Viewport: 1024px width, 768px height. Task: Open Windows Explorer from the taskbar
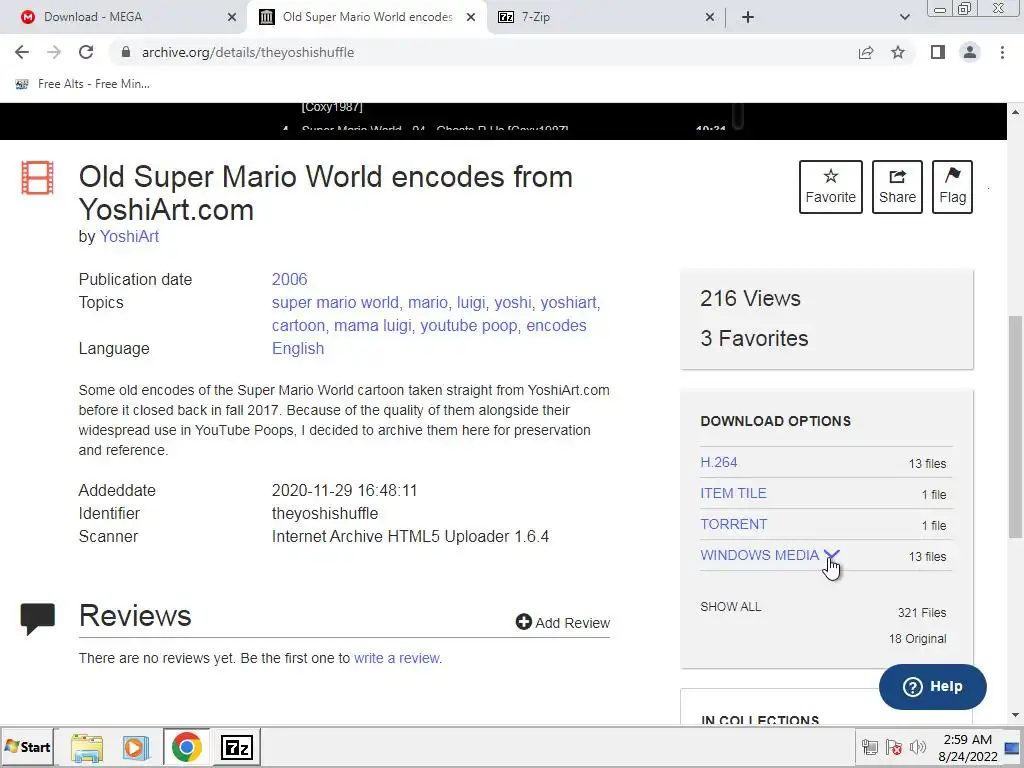click(x=87, y=747)
